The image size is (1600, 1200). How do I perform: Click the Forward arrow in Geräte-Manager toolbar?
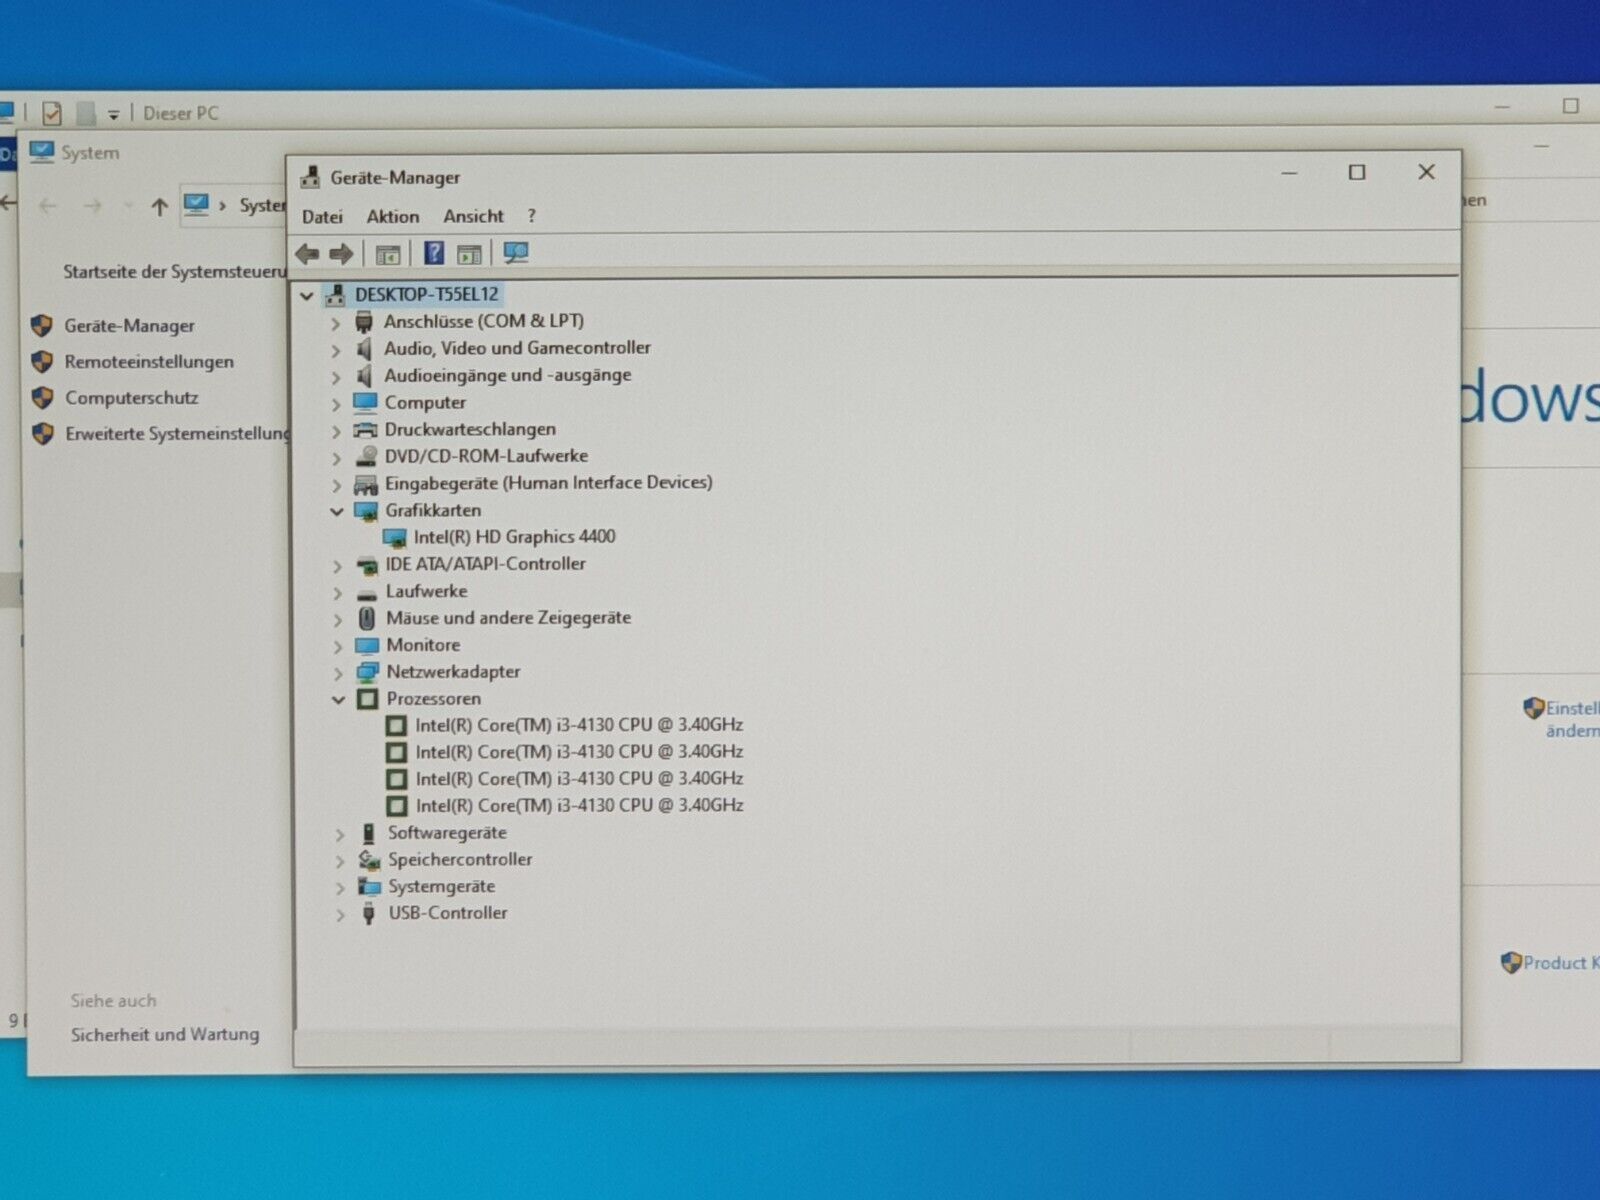tap(341, 254)
